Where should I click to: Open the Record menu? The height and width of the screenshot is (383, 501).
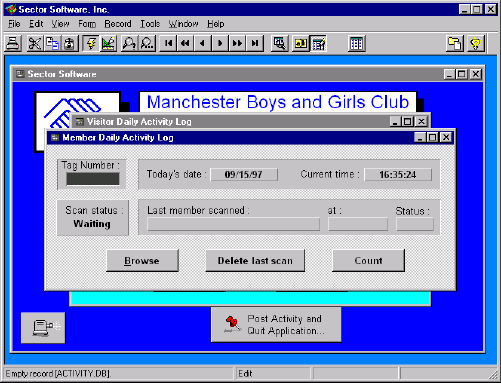tap(118, 24)
